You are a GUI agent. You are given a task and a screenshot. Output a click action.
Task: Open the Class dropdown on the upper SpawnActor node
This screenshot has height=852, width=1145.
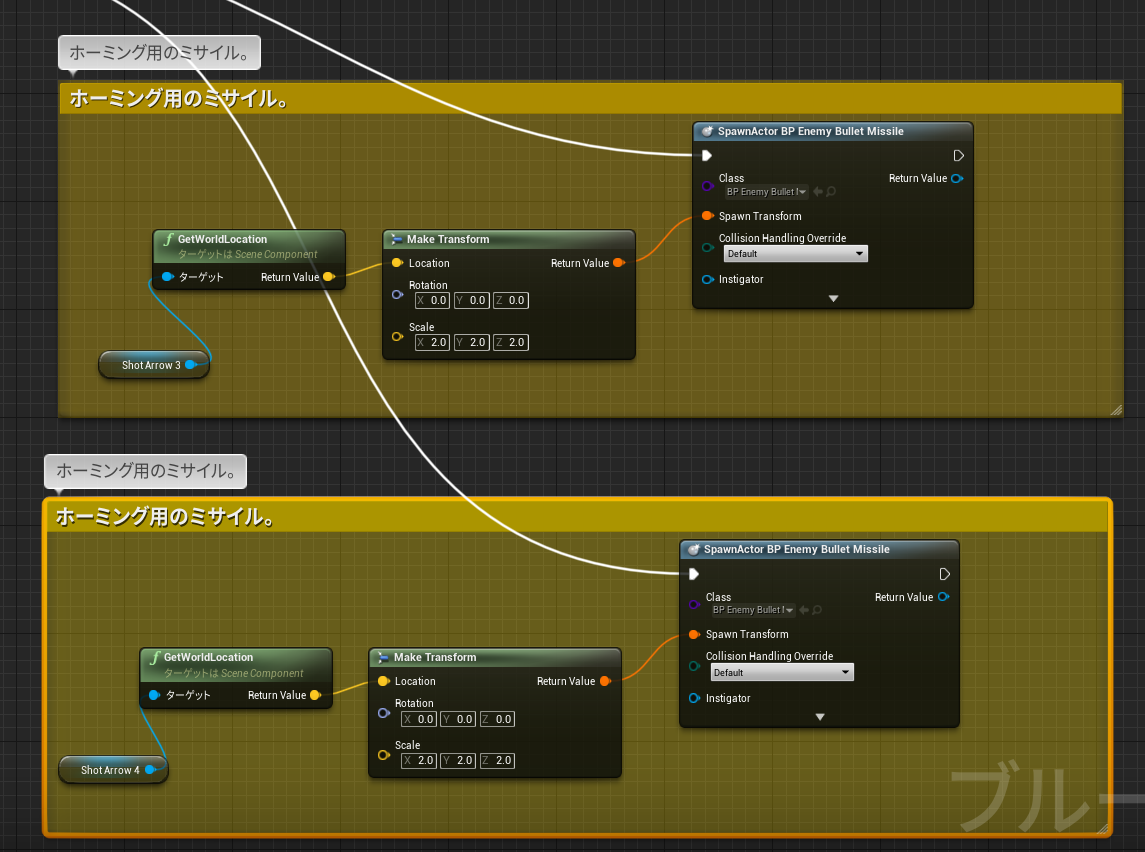click(766, 192)
